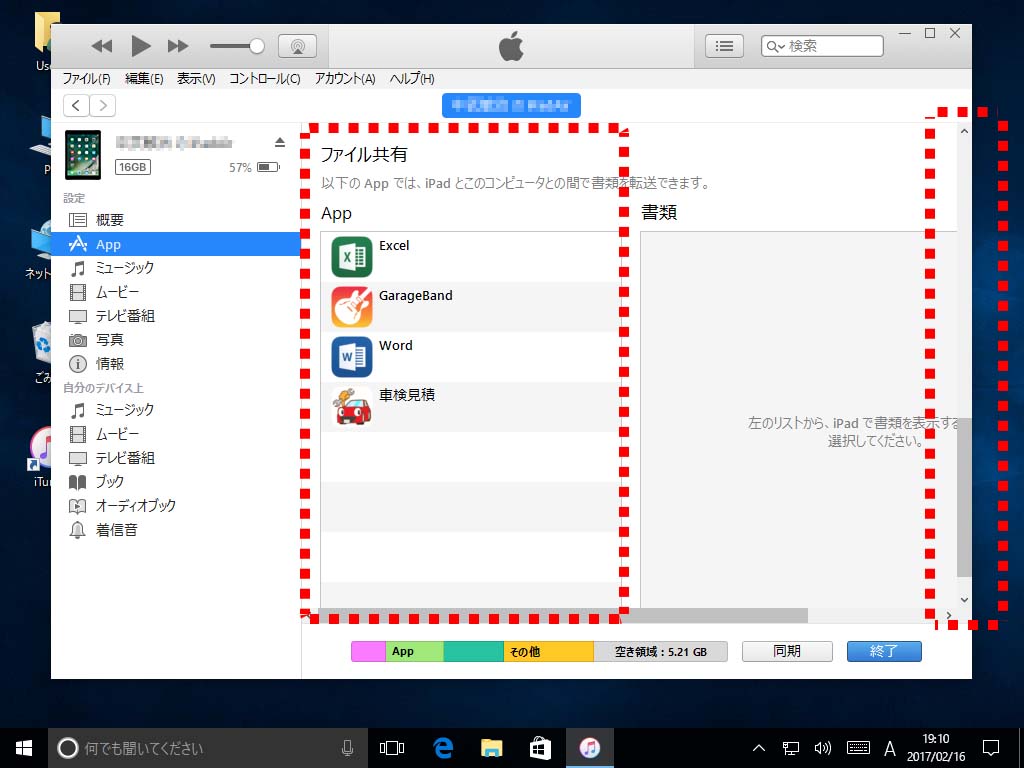Eject the iPad device
The height and width of the screenshot is (768, 1024).
(280, 142)
